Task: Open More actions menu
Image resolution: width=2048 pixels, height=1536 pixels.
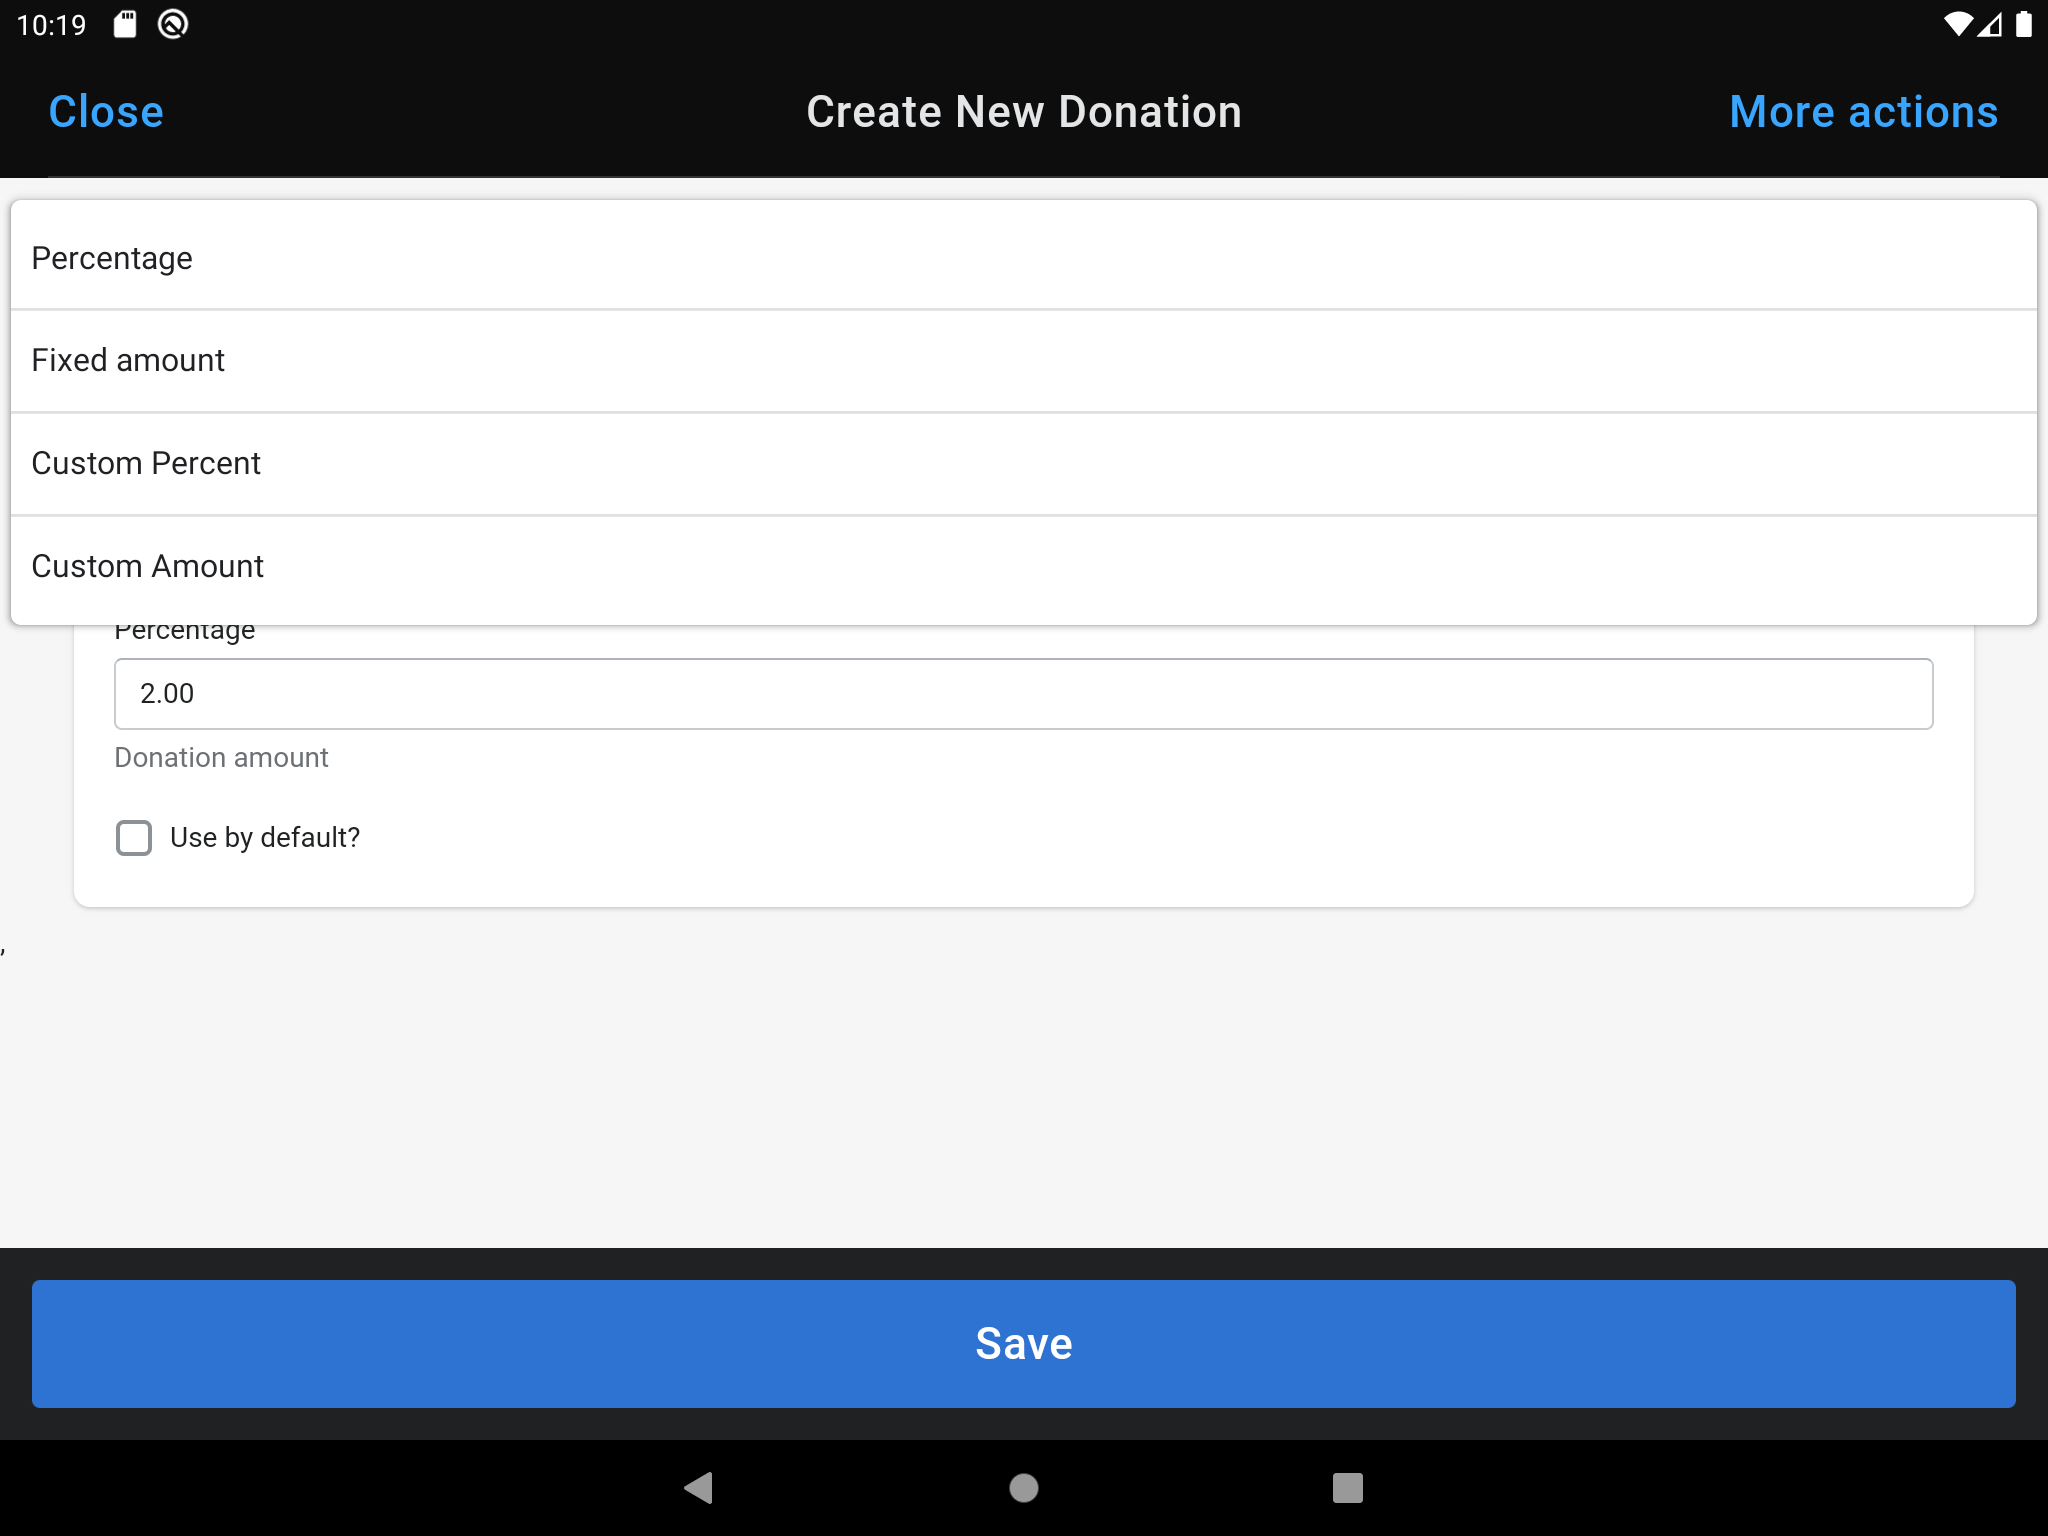Action: (1863, 110)
